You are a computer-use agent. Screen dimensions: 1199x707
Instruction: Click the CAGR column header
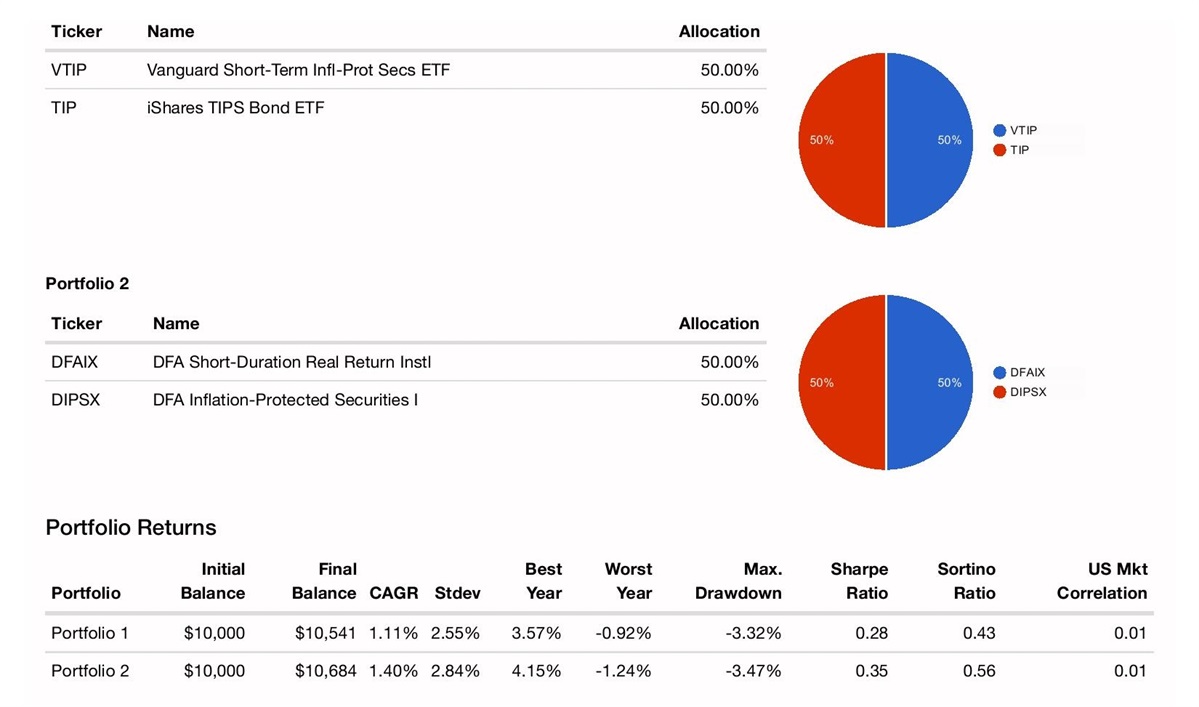coord(393,593)
